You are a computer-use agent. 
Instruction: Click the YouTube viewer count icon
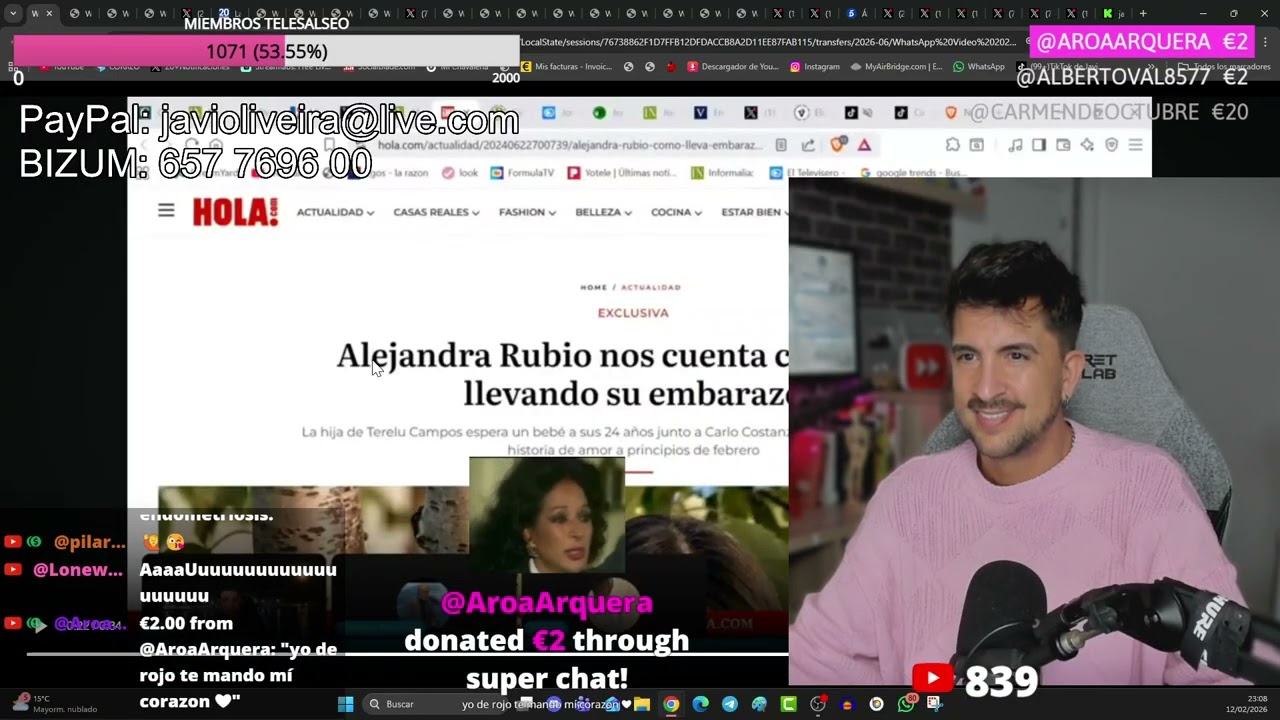(932, 679)
